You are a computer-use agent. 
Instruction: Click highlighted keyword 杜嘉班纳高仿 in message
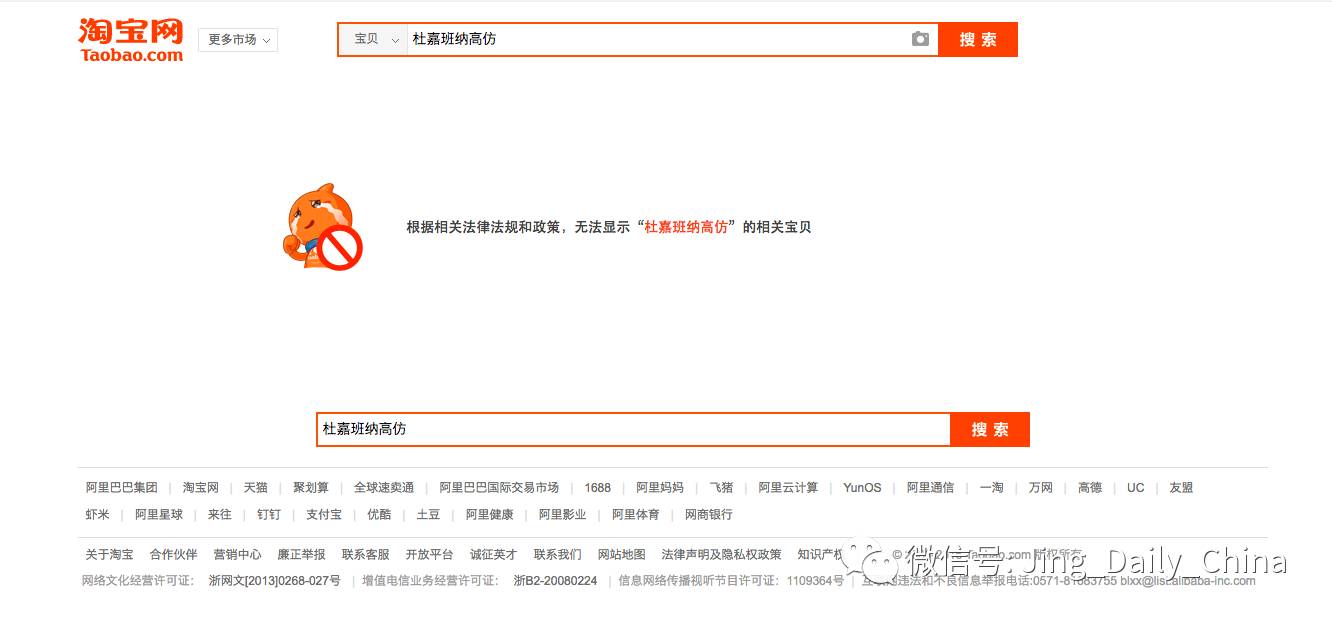pos(686,227)
